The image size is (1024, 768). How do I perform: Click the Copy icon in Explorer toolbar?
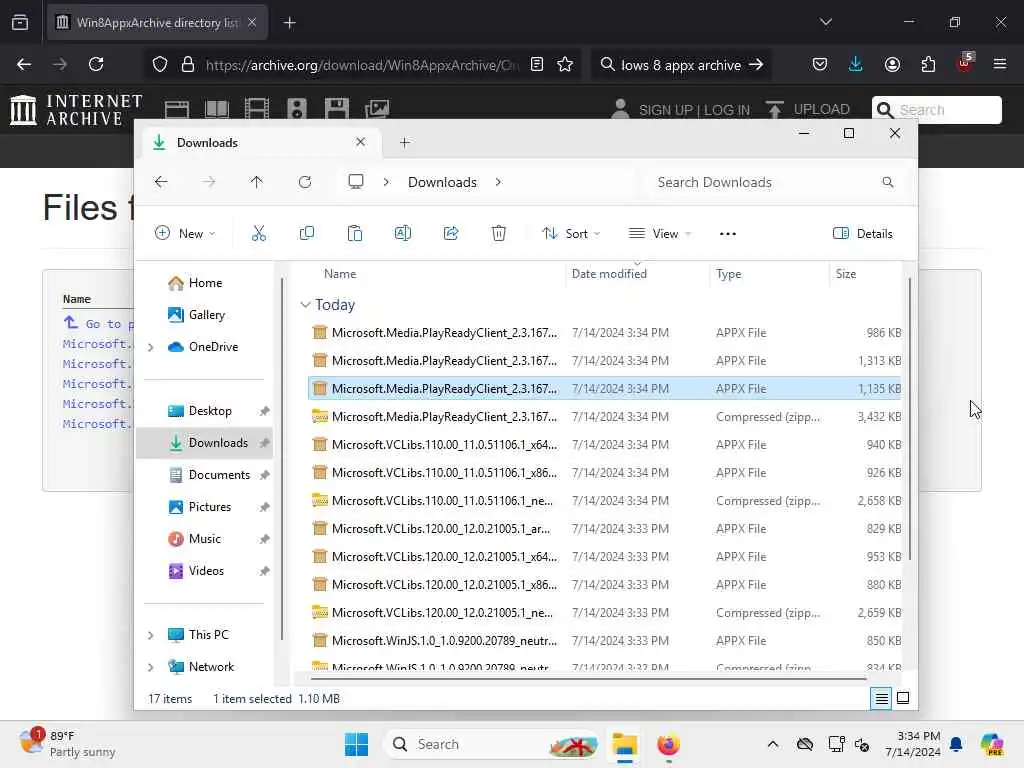click(x=306, y=233)
